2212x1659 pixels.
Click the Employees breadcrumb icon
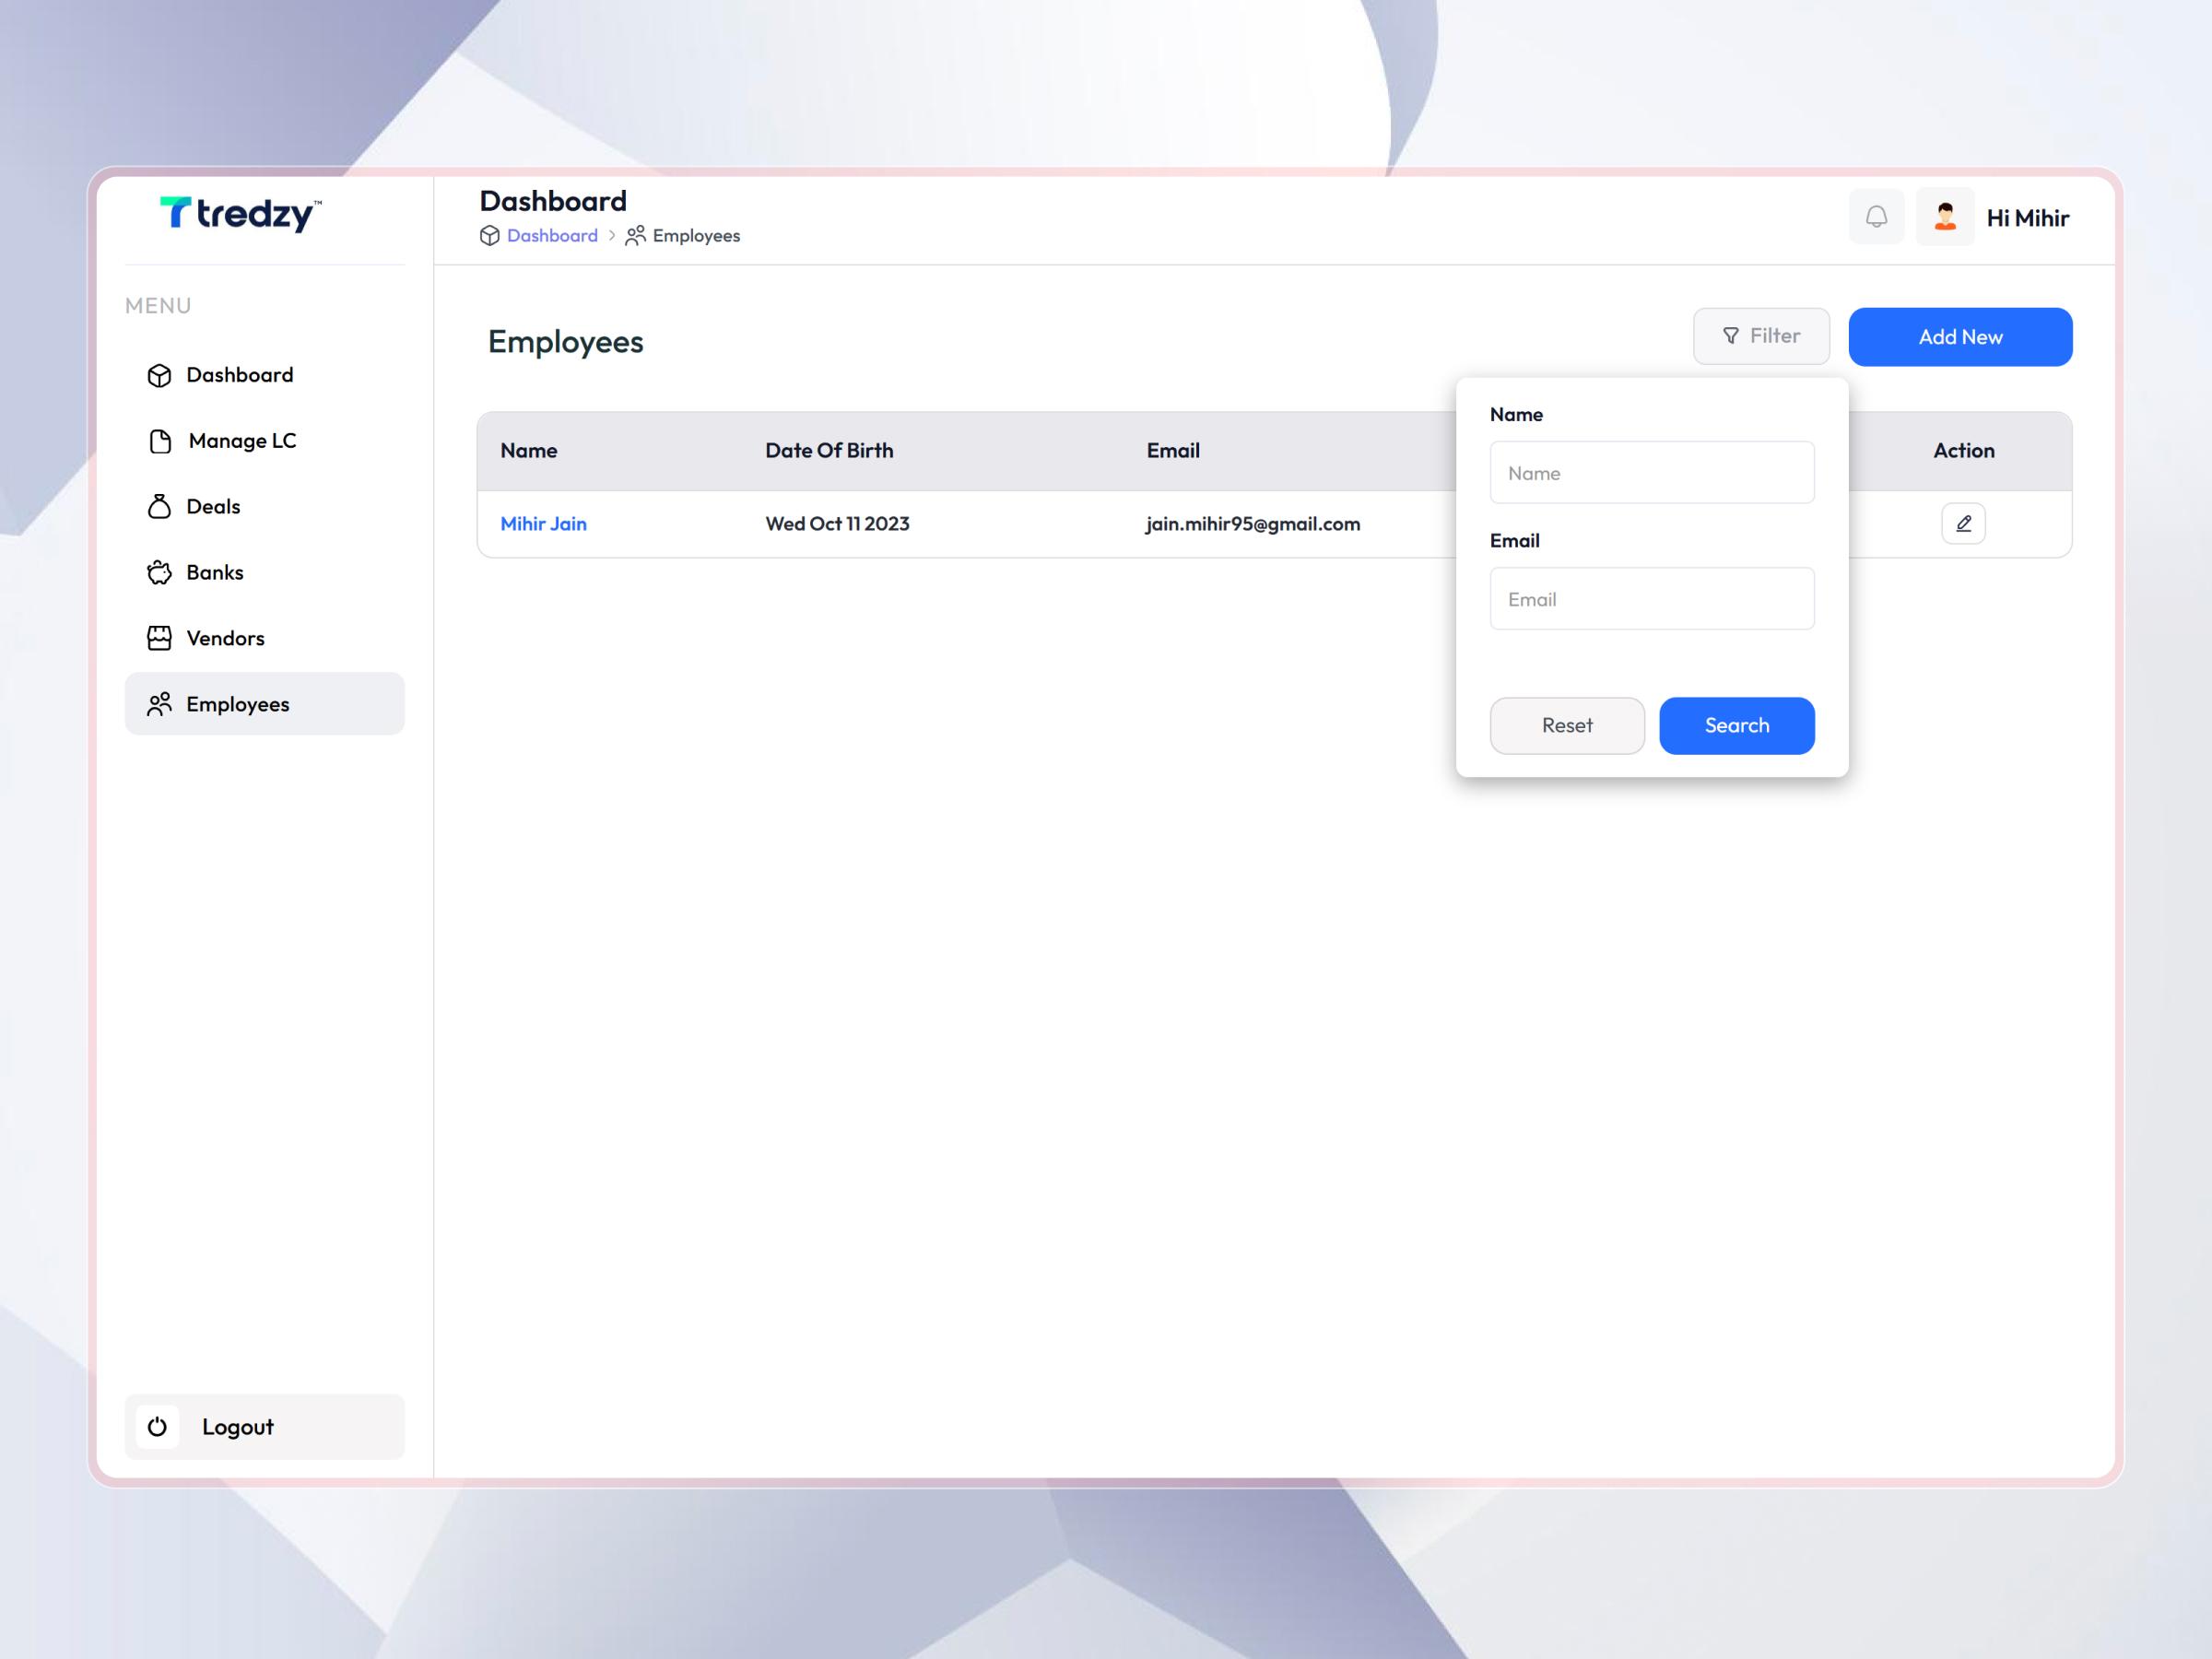point(635,235)
